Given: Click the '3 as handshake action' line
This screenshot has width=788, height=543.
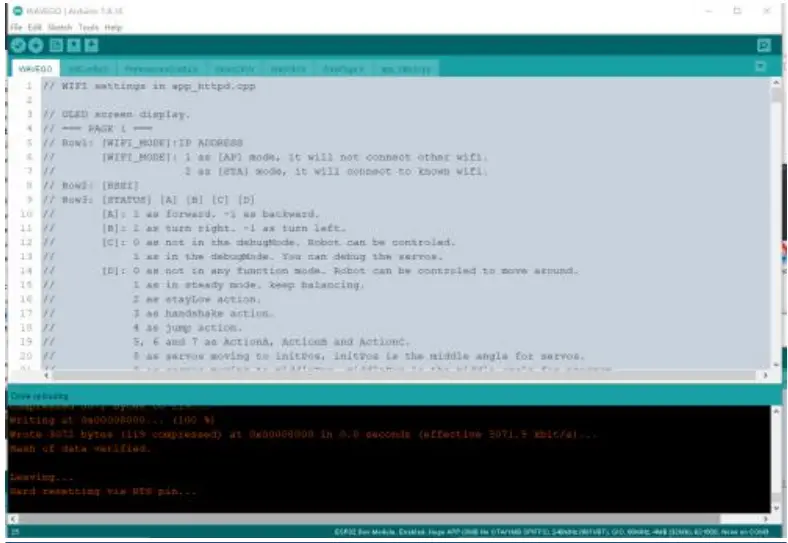Looking at the screenshot, I should pos(159,313).
